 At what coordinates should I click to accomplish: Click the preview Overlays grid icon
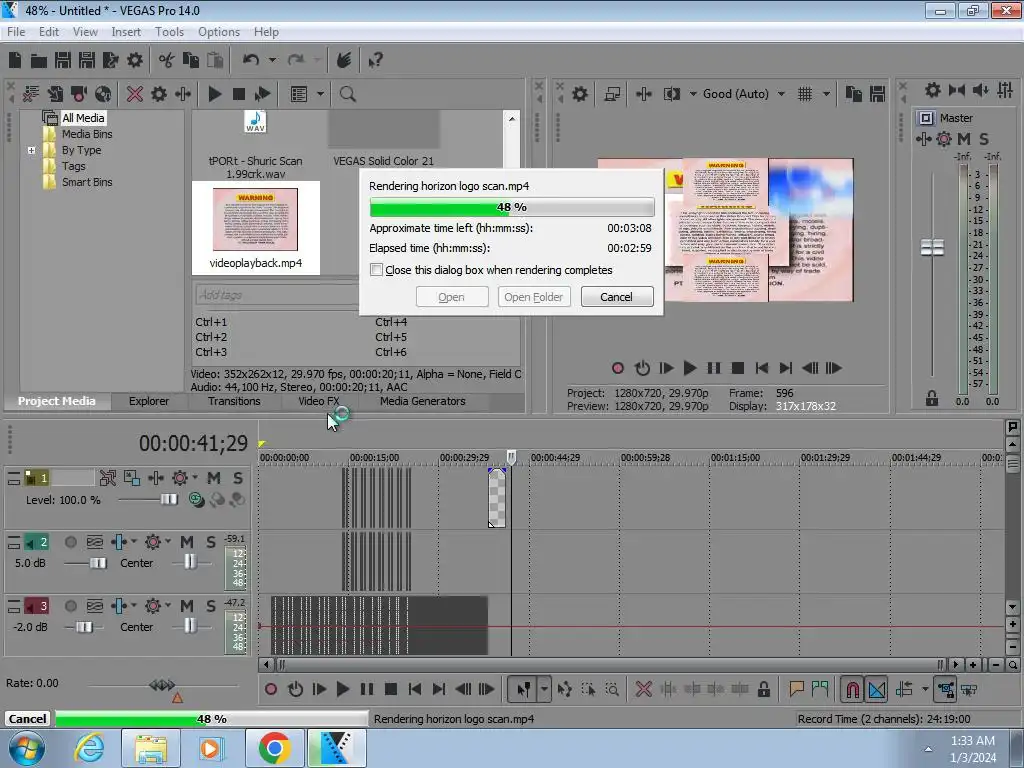click(x=805, y=94)
